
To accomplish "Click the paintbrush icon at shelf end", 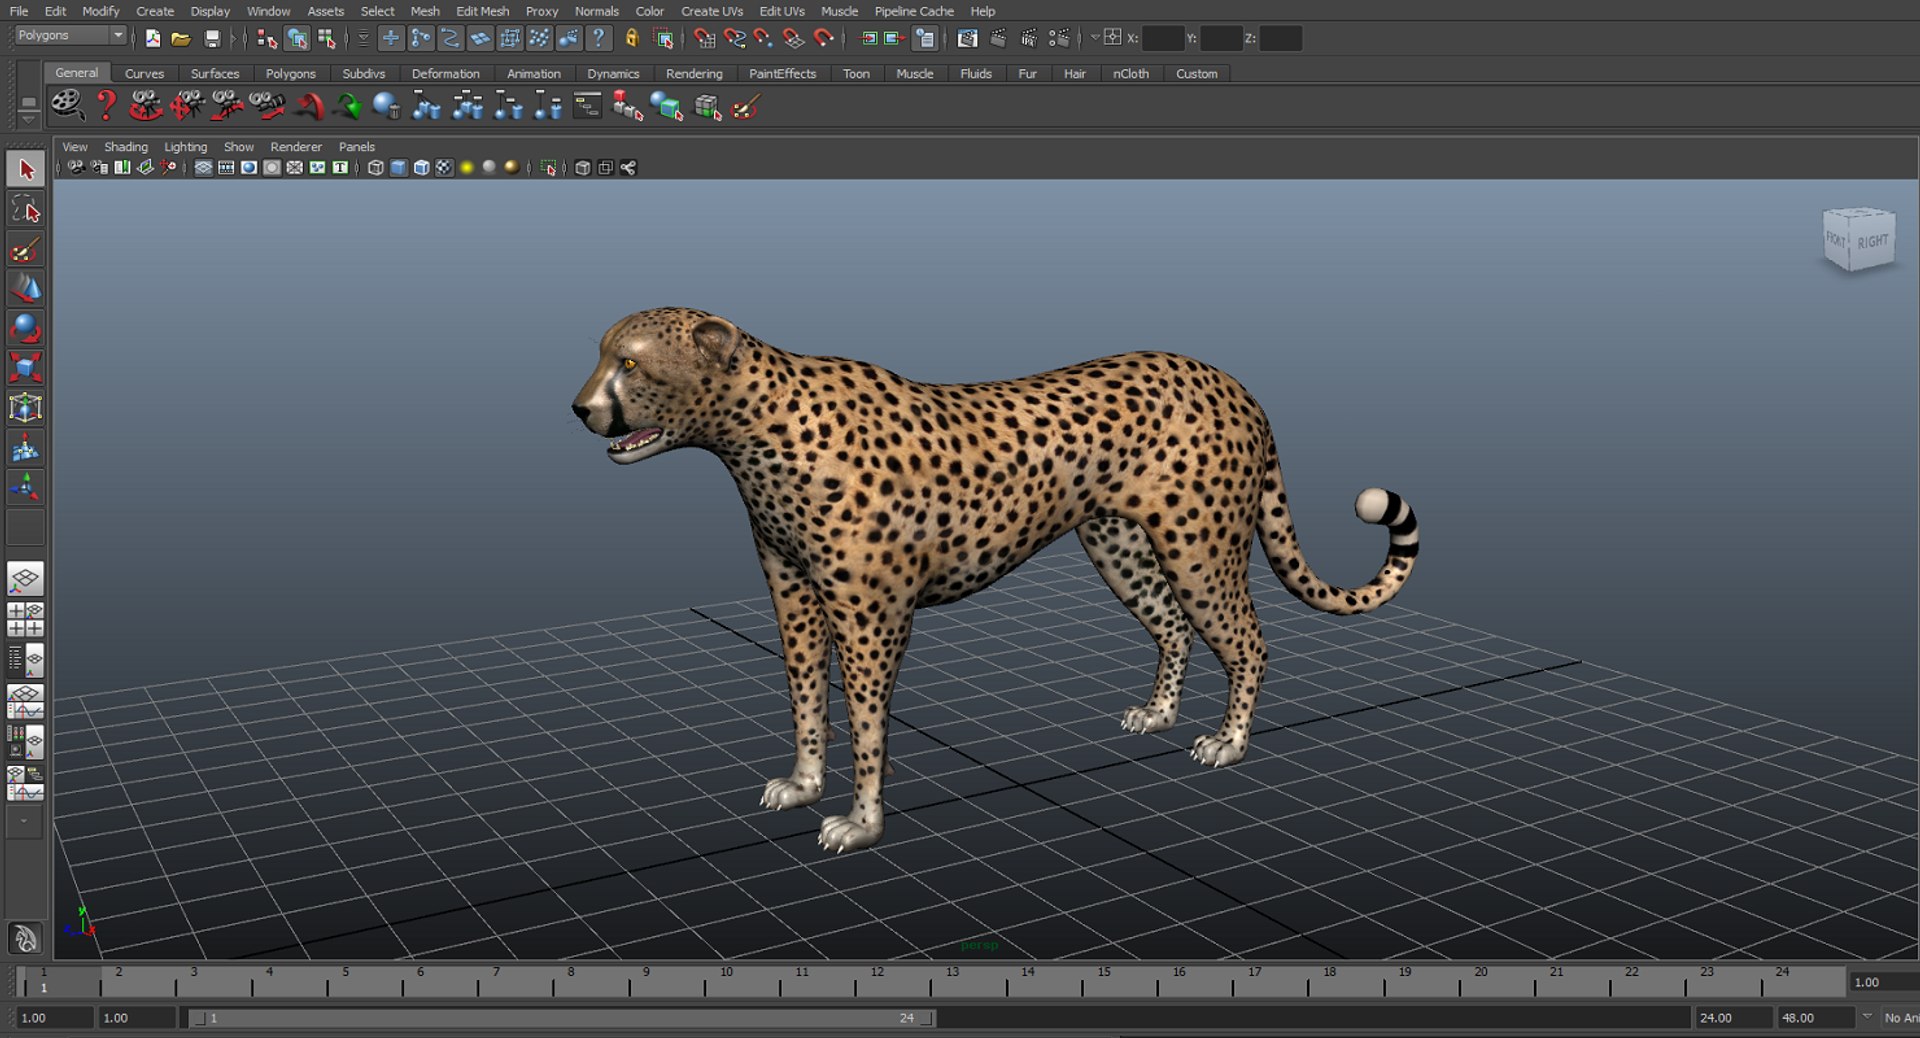I will [746, 106].
